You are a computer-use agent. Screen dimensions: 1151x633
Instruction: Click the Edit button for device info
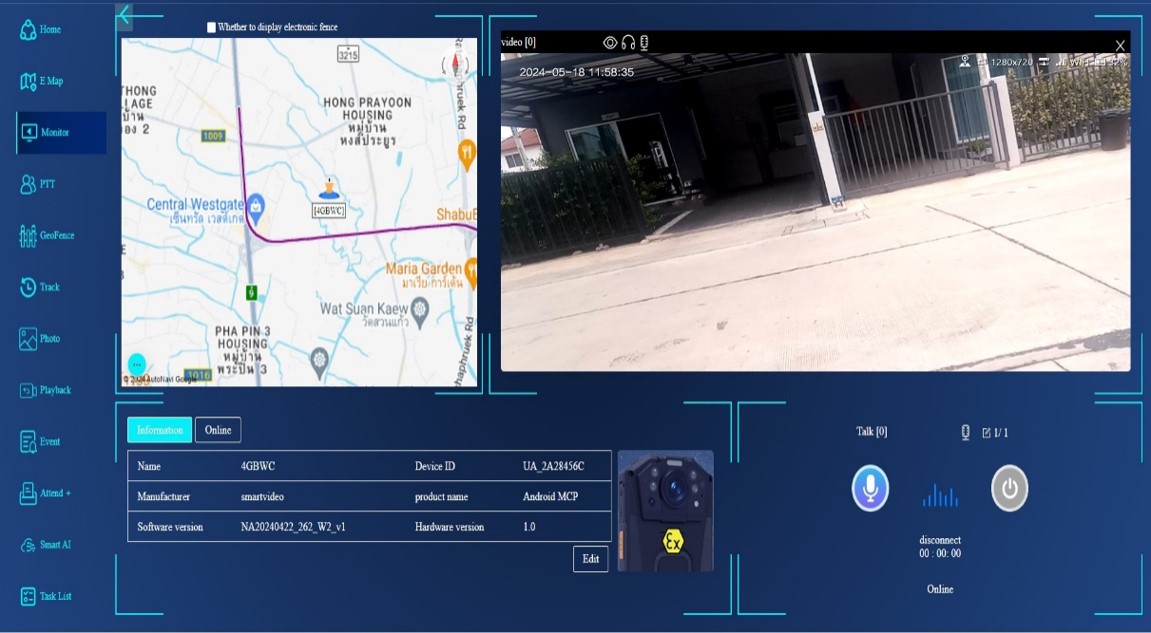click(590, 559)
